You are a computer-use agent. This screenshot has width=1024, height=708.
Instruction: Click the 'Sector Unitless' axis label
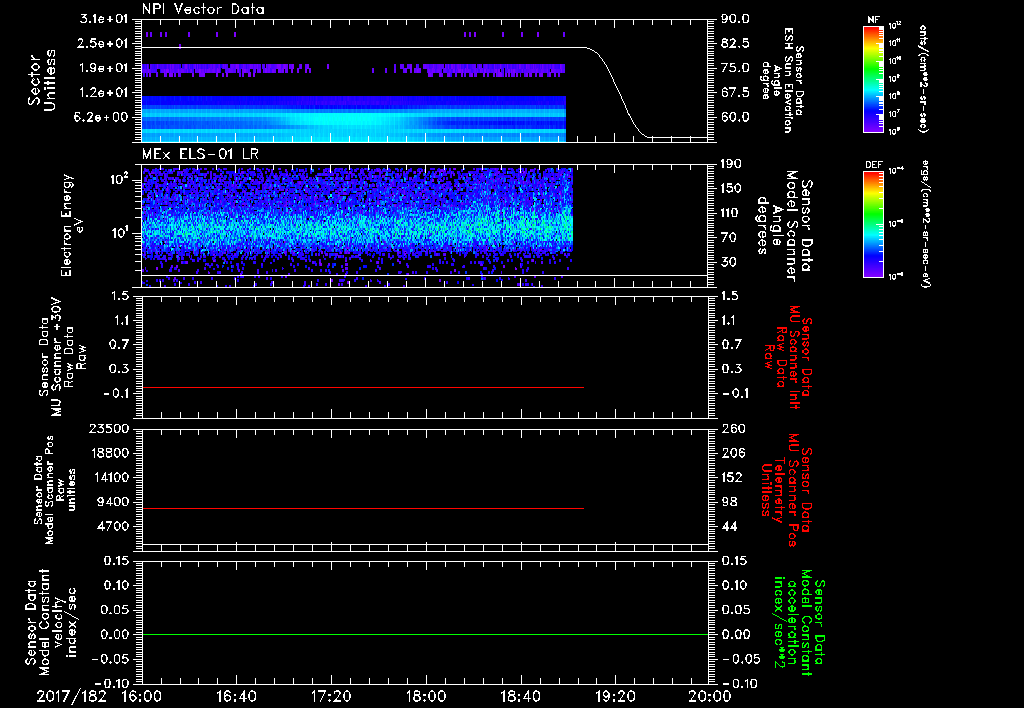tap(42, 80)
